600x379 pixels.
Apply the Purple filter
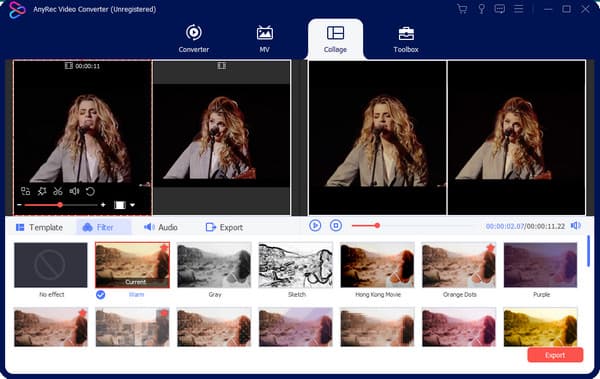coord(540,265)
